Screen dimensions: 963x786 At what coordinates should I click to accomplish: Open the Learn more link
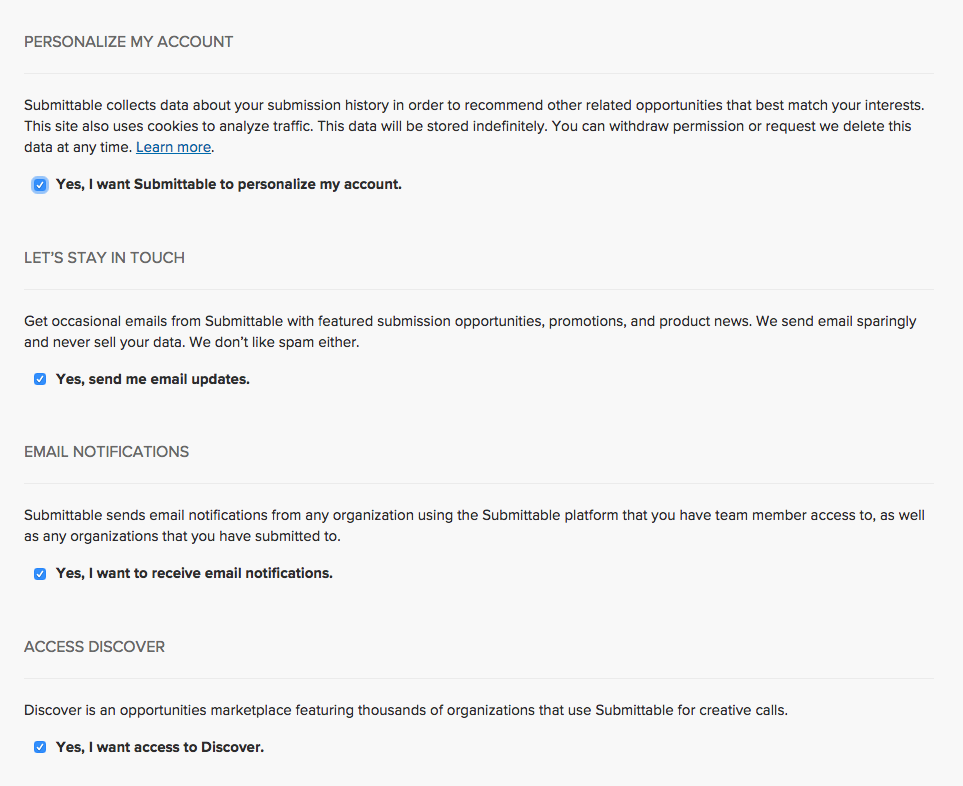[174, 147]
